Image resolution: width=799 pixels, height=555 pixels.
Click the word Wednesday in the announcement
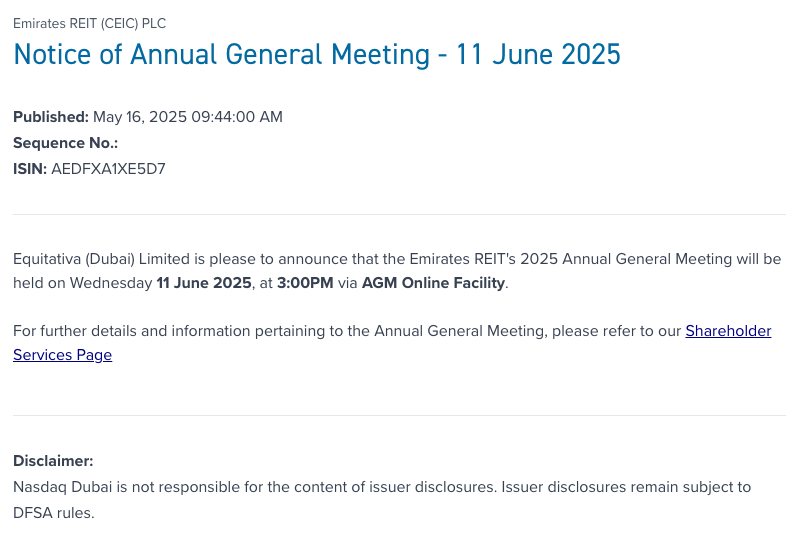coord(111,283)
